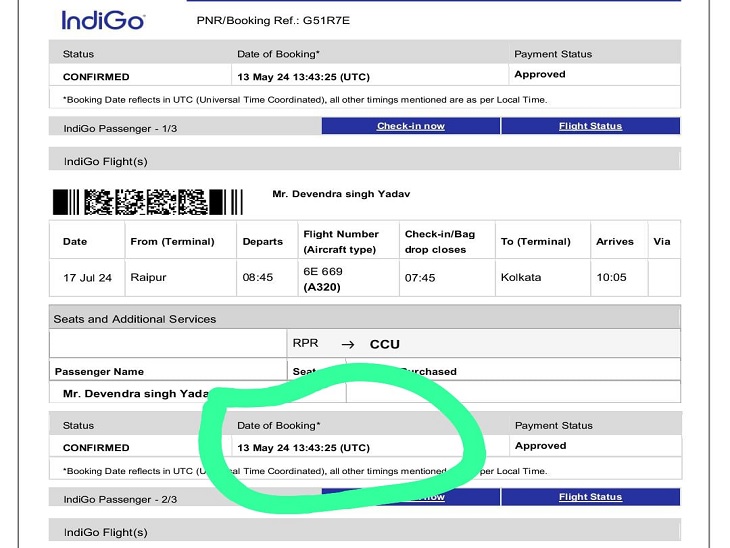Click the IndiGo logo
The width and height of the screenshot is (730, 548).
103,20
